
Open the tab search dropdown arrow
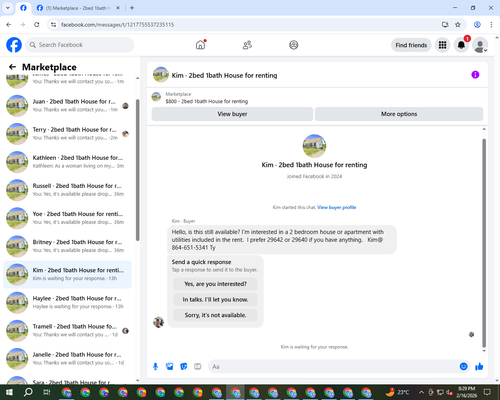[x=8, y=8]
